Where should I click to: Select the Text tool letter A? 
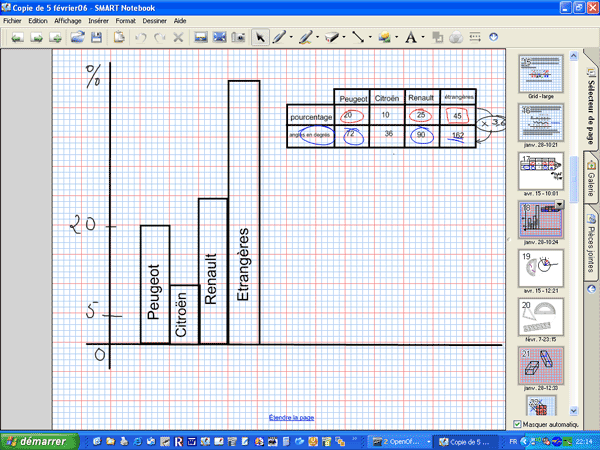[x=411, y=38]
